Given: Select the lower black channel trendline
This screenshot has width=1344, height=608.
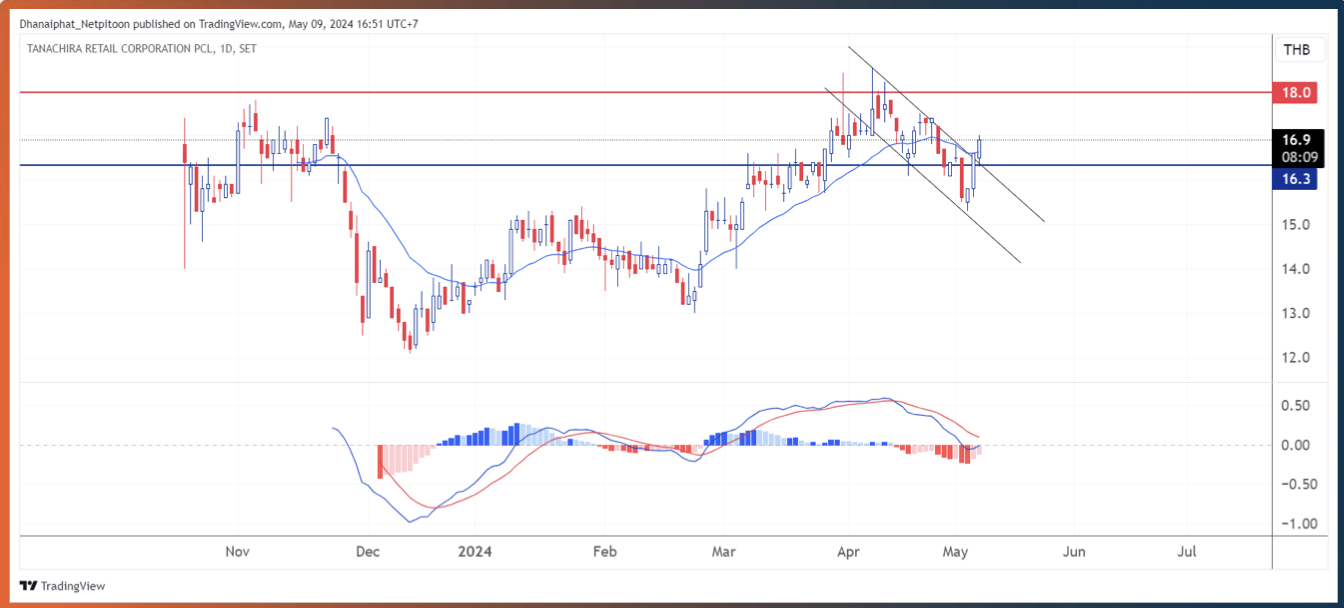Looking at the screenshot, I should coord(922,175).
